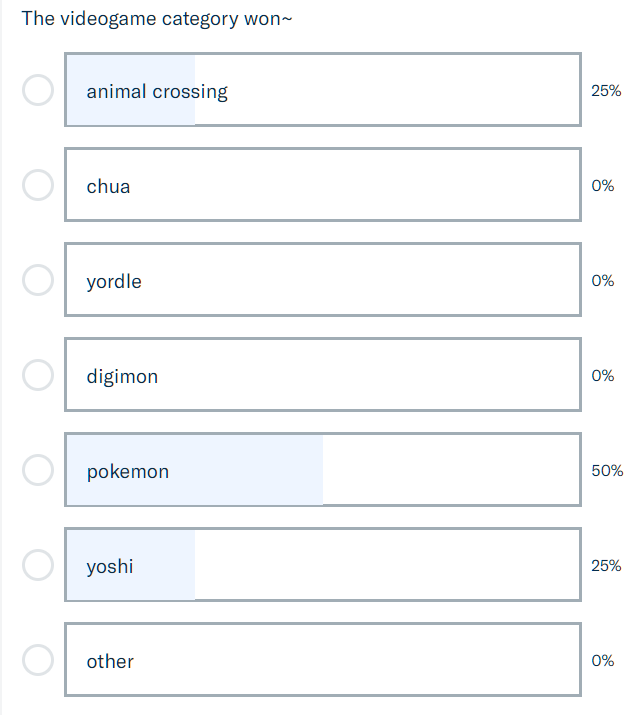Click the other option box
Image resolution: width=633 pixels, height=715 pixels.
pyautogui.click(x=322, y=661)
